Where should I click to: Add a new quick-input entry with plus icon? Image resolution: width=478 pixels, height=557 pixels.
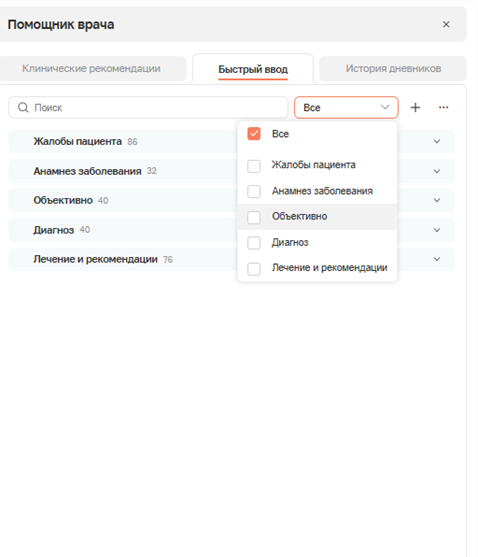pos(415,107)
